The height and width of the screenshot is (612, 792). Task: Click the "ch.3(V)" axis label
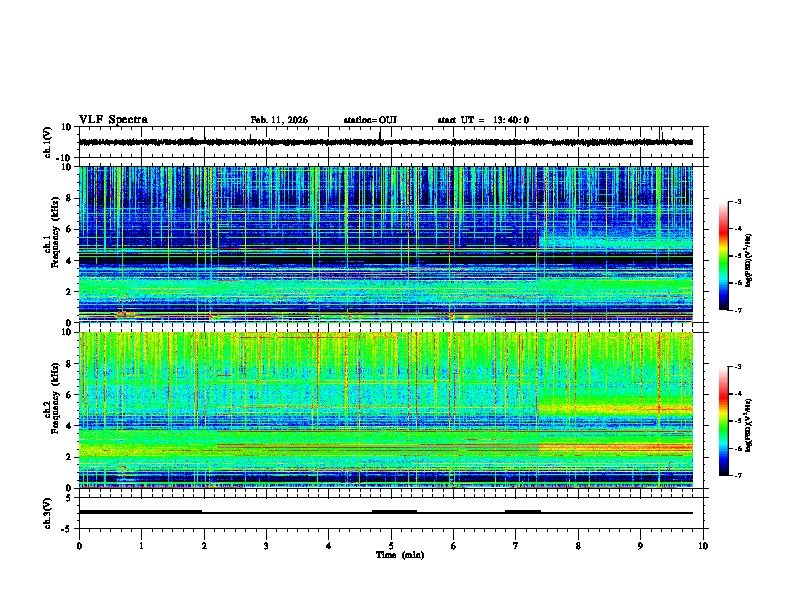(48, 513)
